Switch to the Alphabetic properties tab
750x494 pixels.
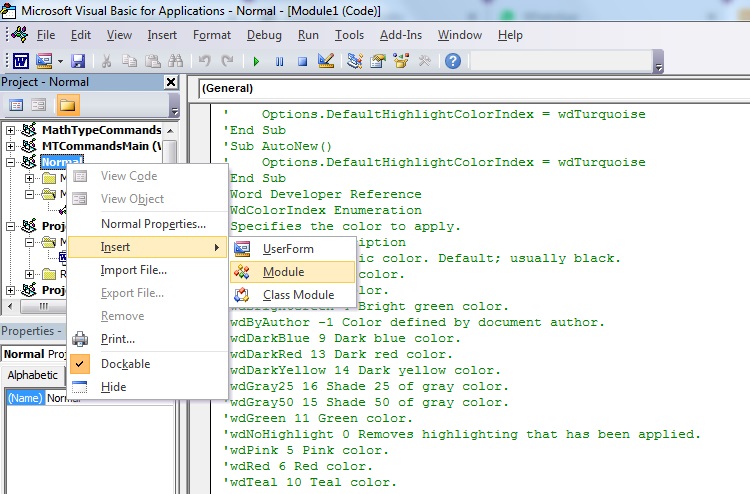tap(33, 375)
